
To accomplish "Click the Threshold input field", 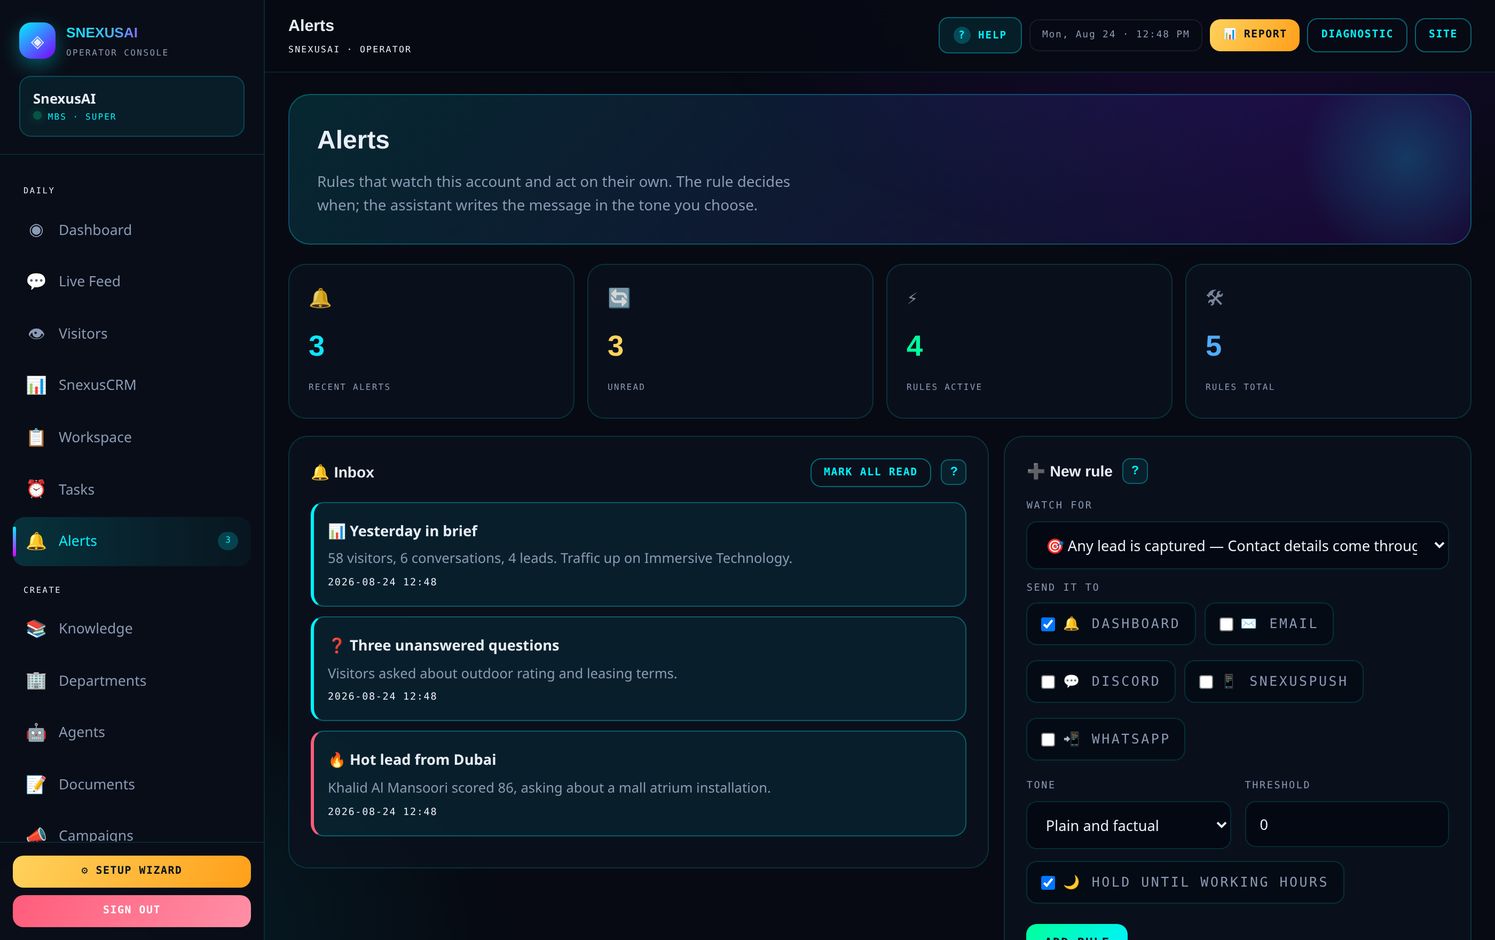I will click(x=1346, y=825).
